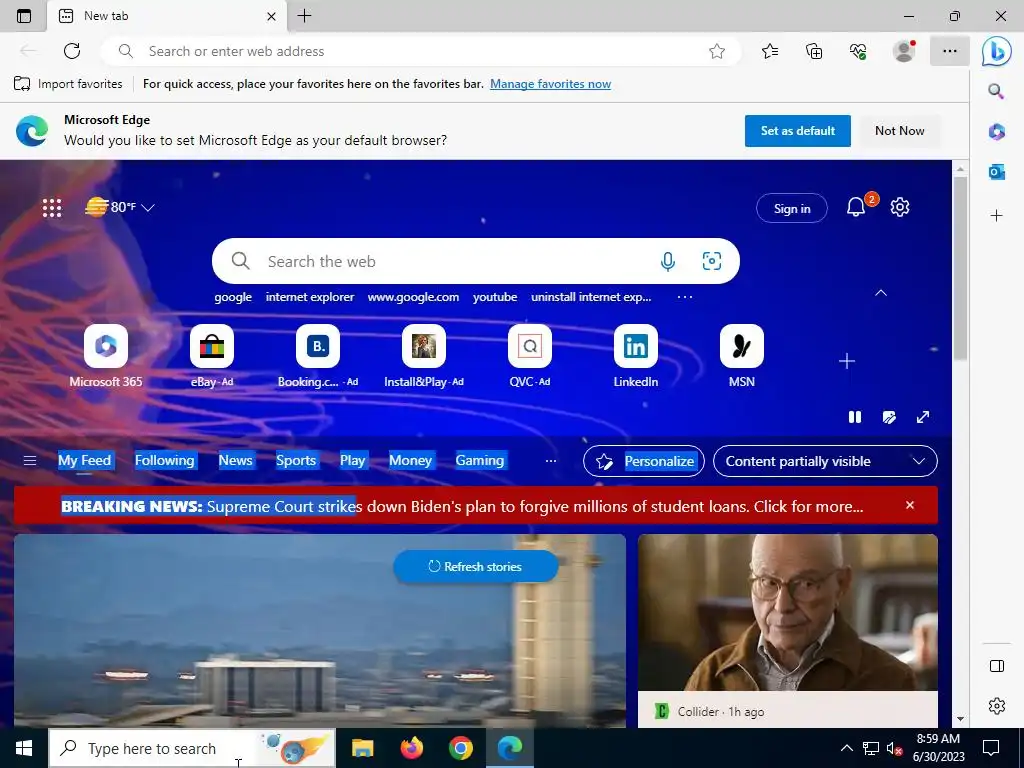
Task: Start voice search microphone icon
Action: tap(667, 262)
